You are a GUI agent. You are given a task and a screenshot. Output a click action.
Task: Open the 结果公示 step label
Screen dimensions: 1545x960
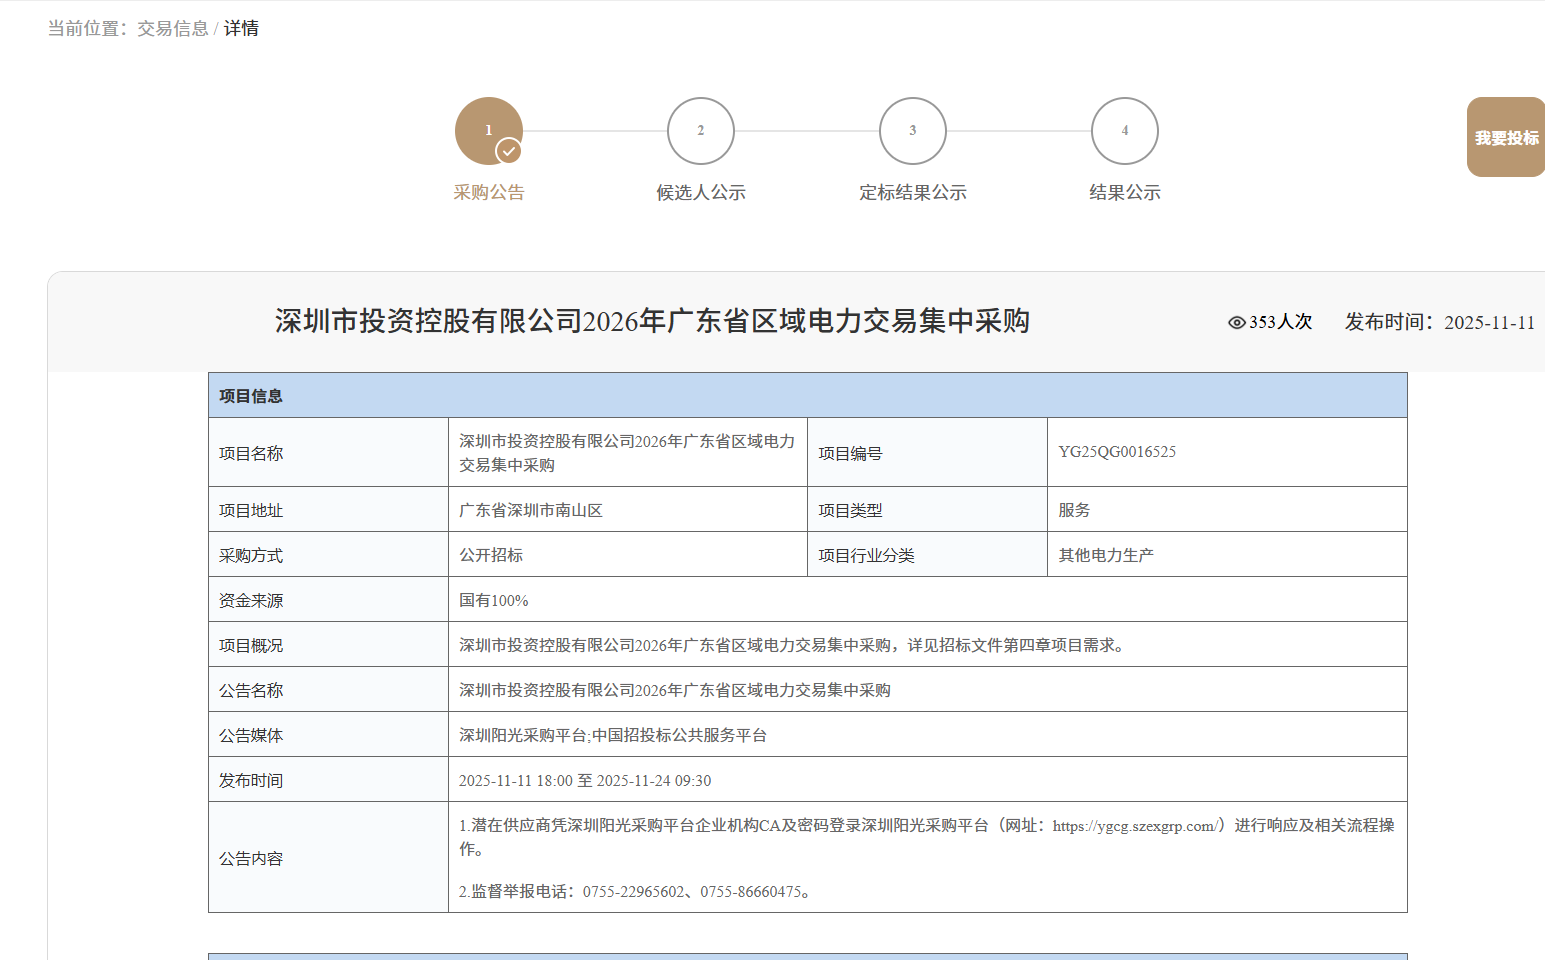click(1124, 193)
